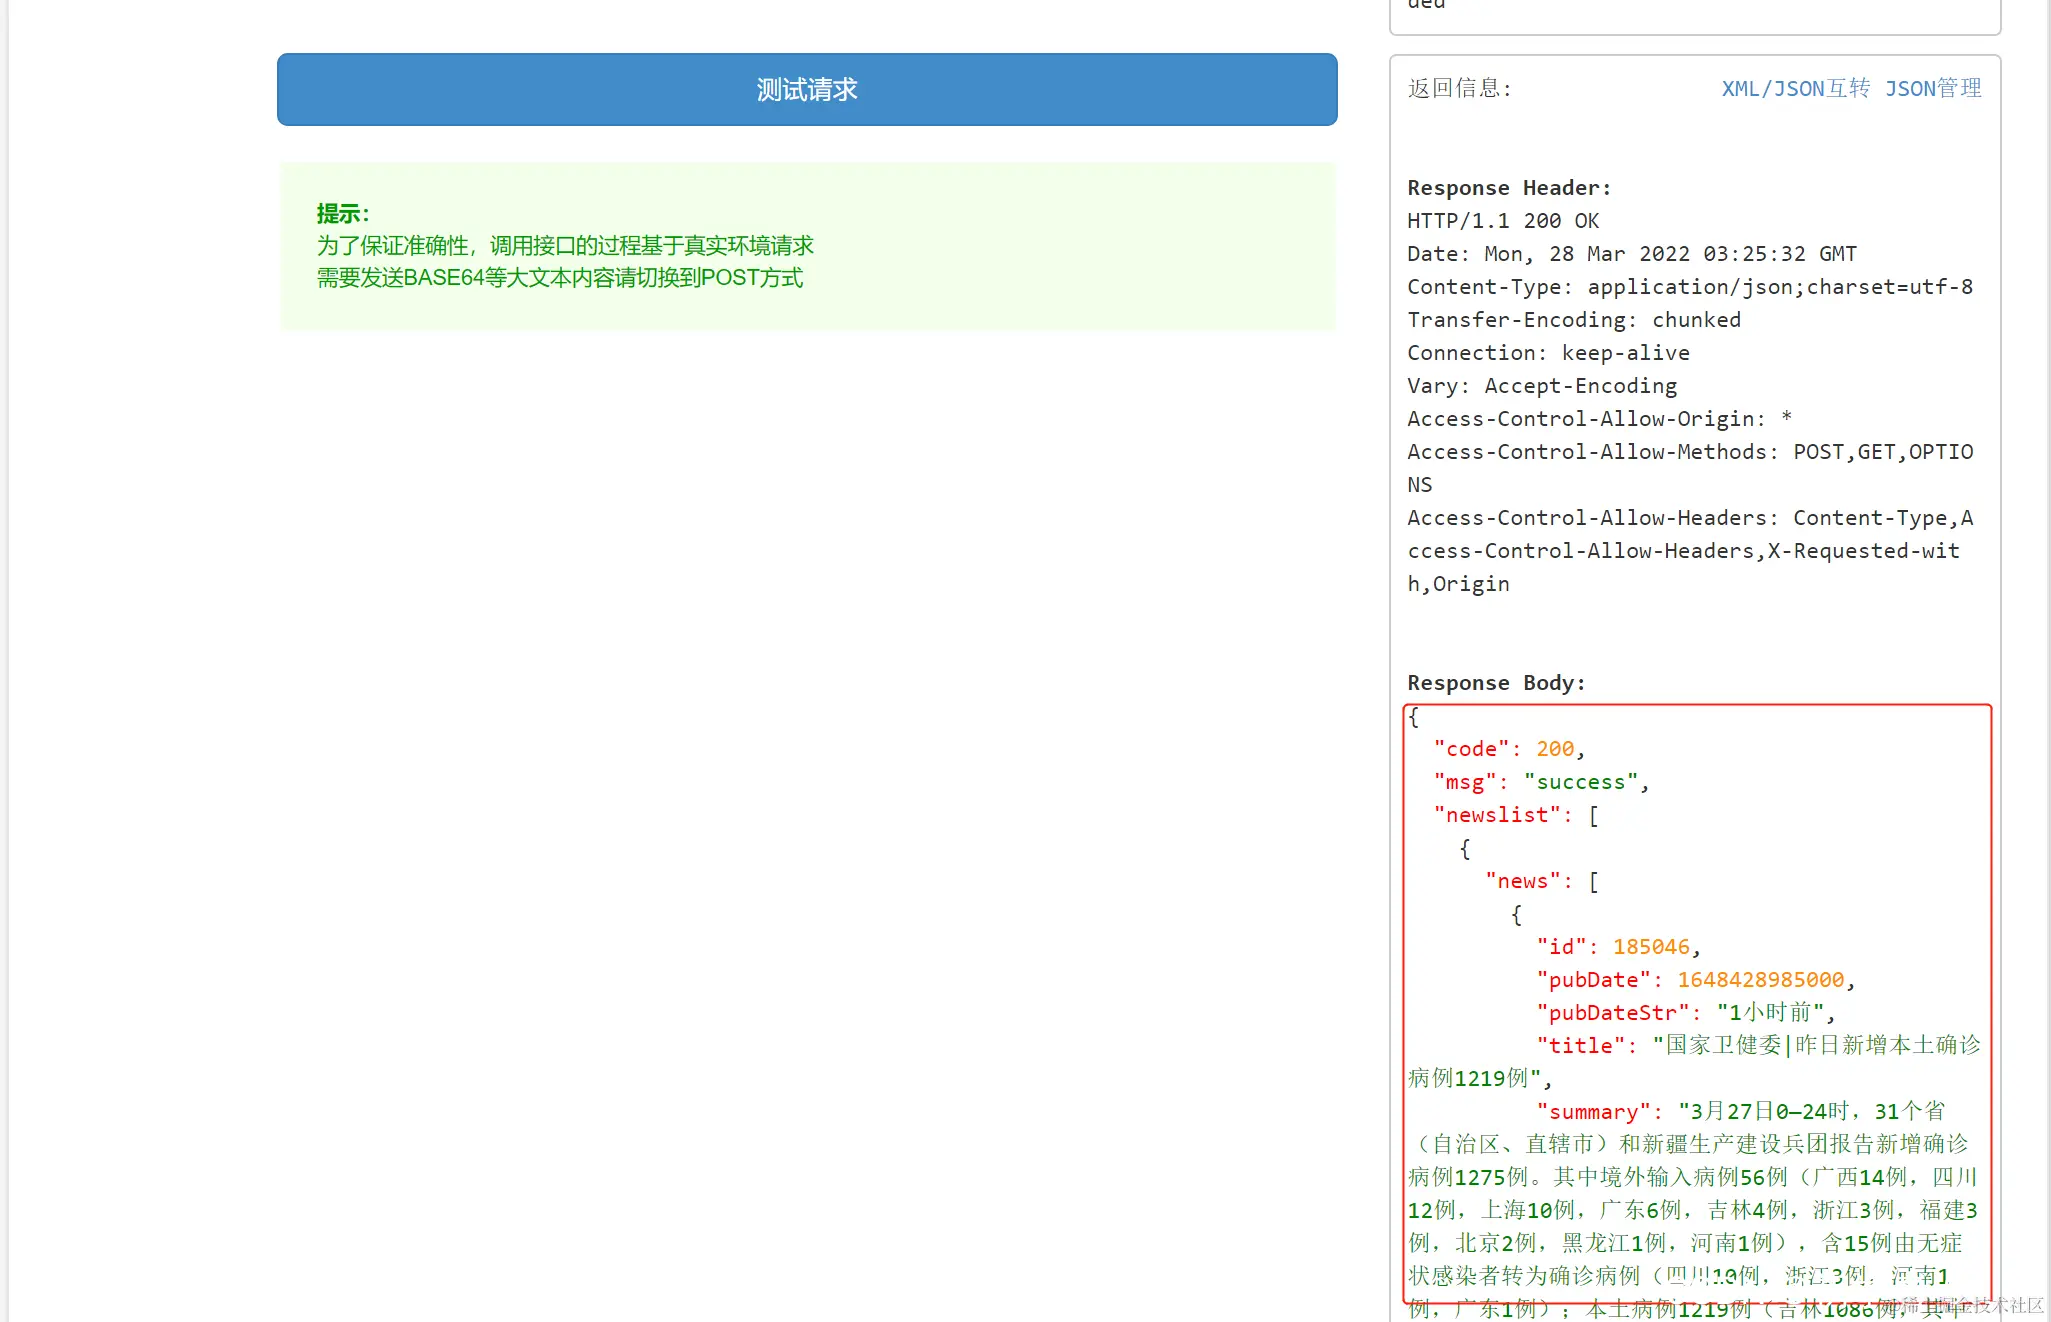
Task: Click the 返回信息 label
Action: [x=1459, y=89]
